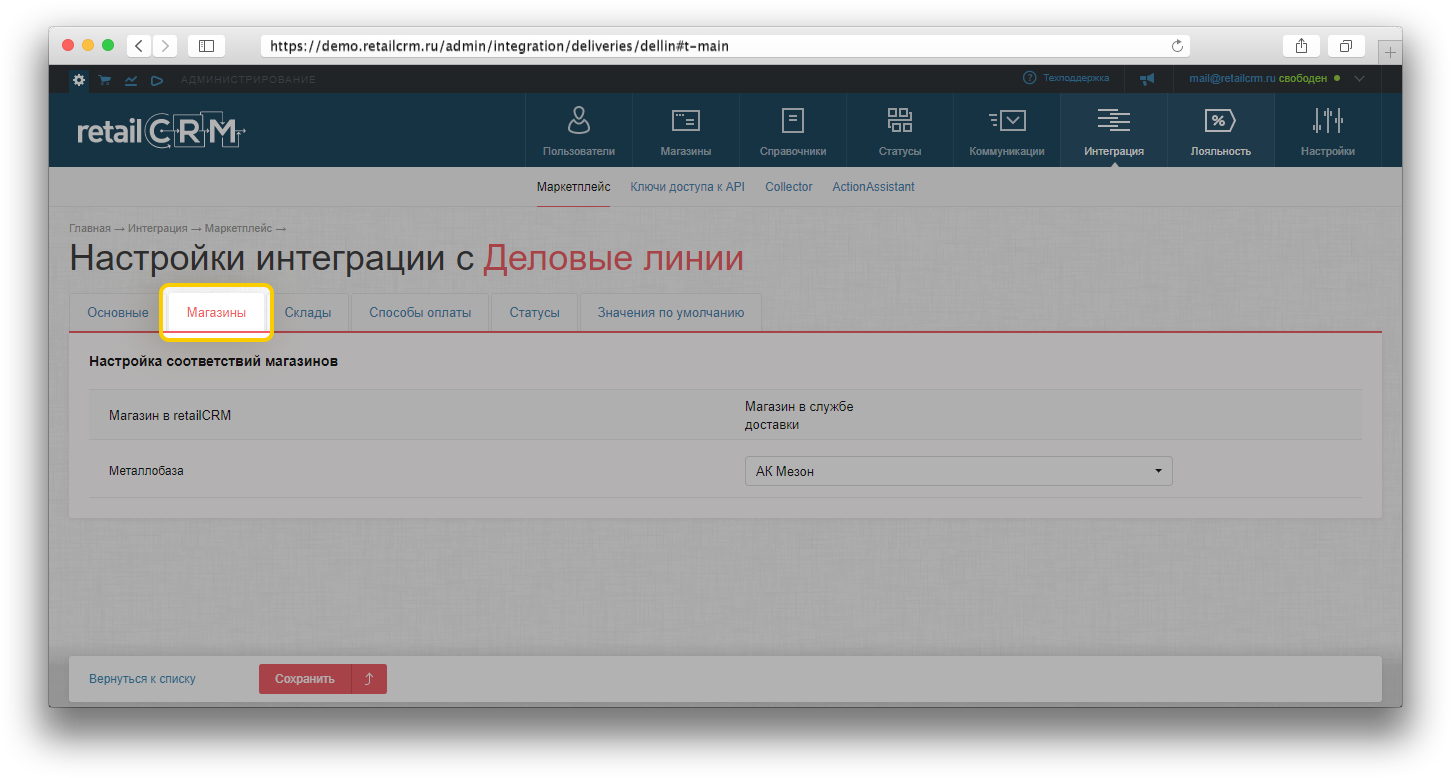Viewport: 1451px width, 778px height.
Task: Click the save-and-exit arrow button
Action: click(x=369, y=679)
